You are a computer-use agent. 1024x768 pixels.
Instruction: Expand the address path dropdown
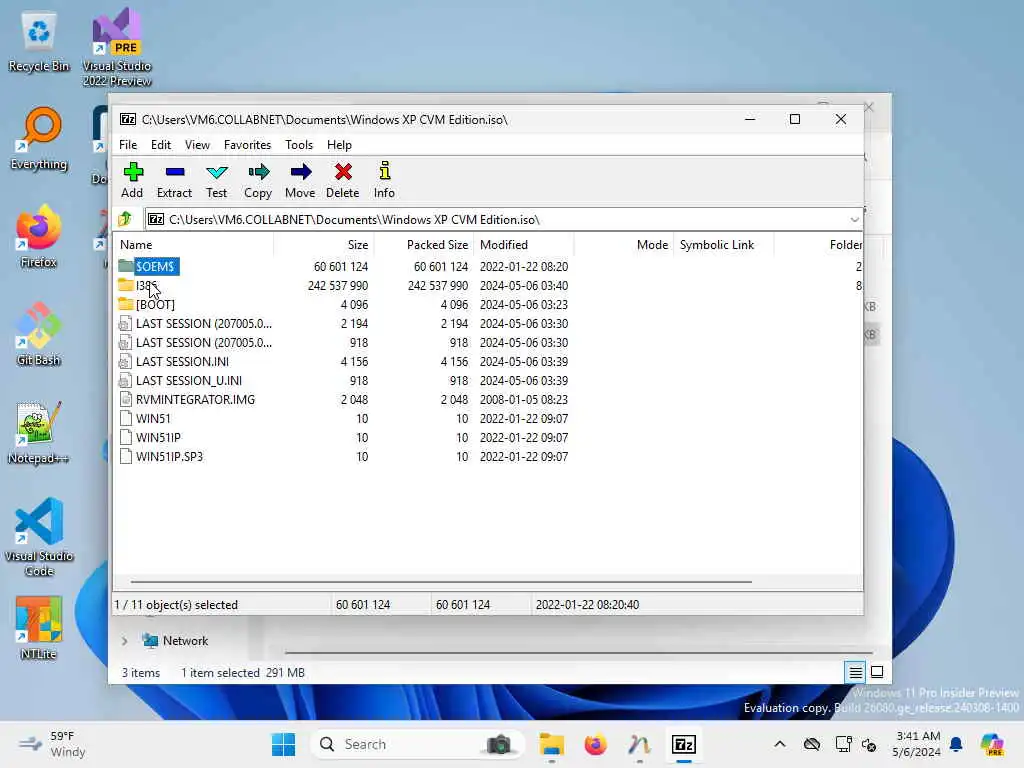coord(854,219)
